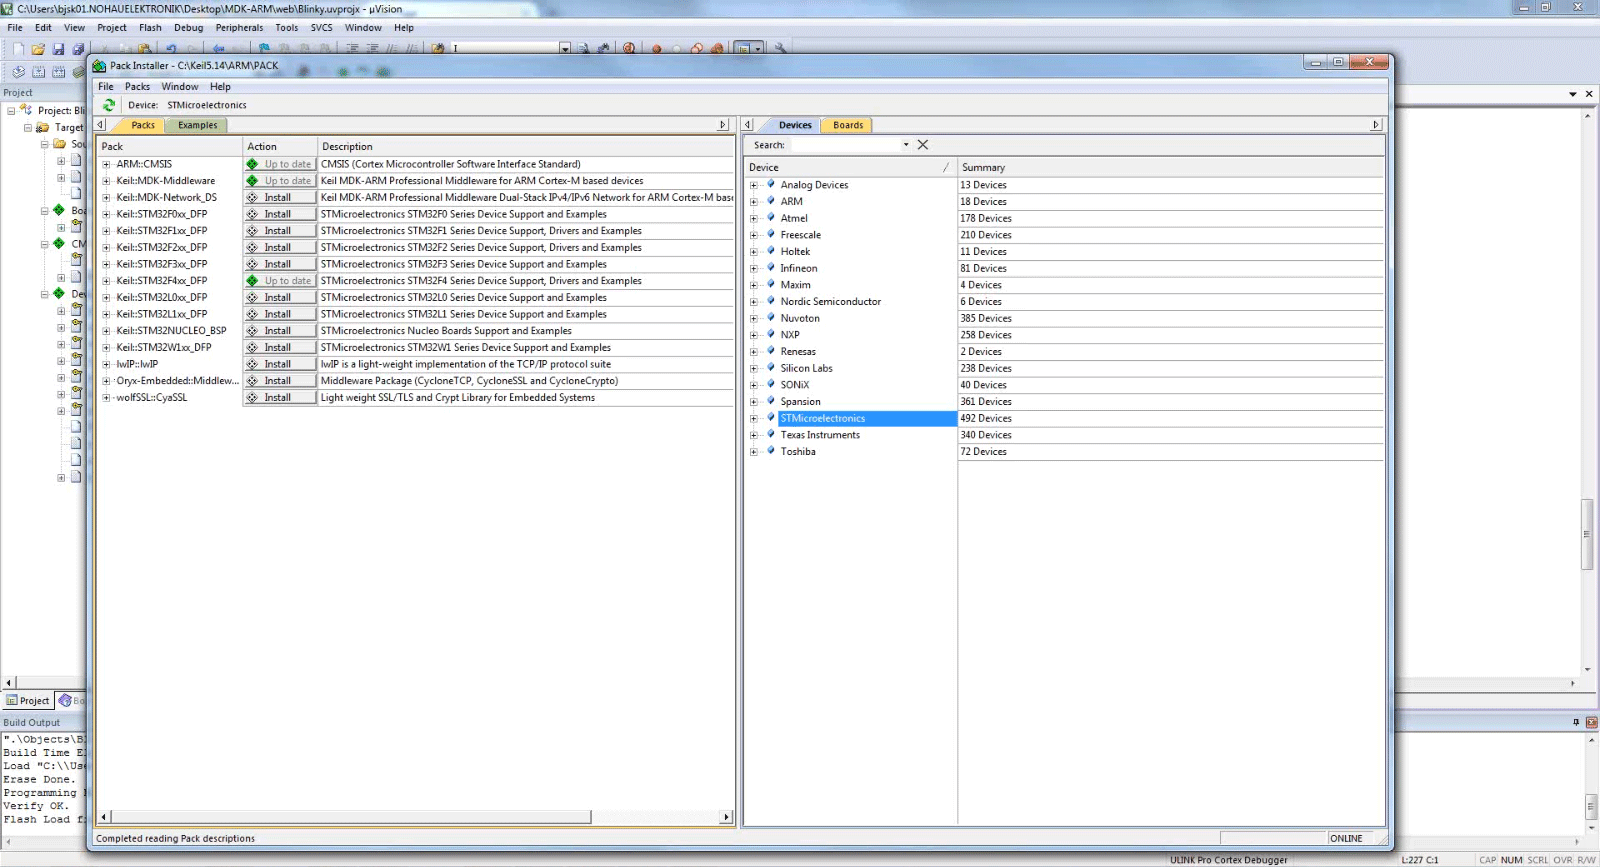
Task: Open Configuration wrench icon in µVision toolbar
Action: pyautogui.click(x=780, y=48)
